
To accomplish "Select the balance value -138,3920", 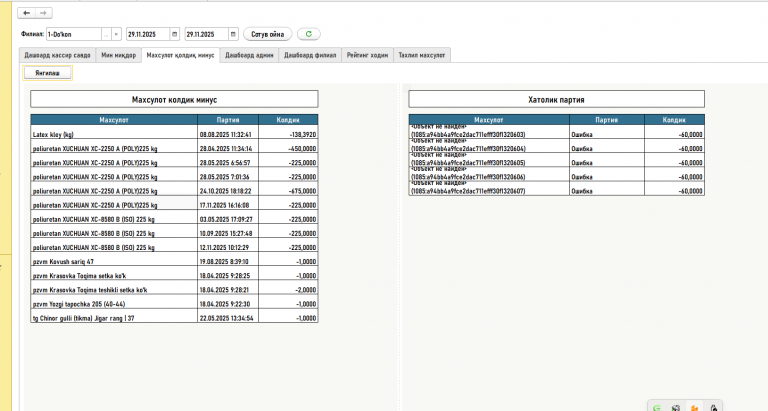I will click(x=288, y=132).
